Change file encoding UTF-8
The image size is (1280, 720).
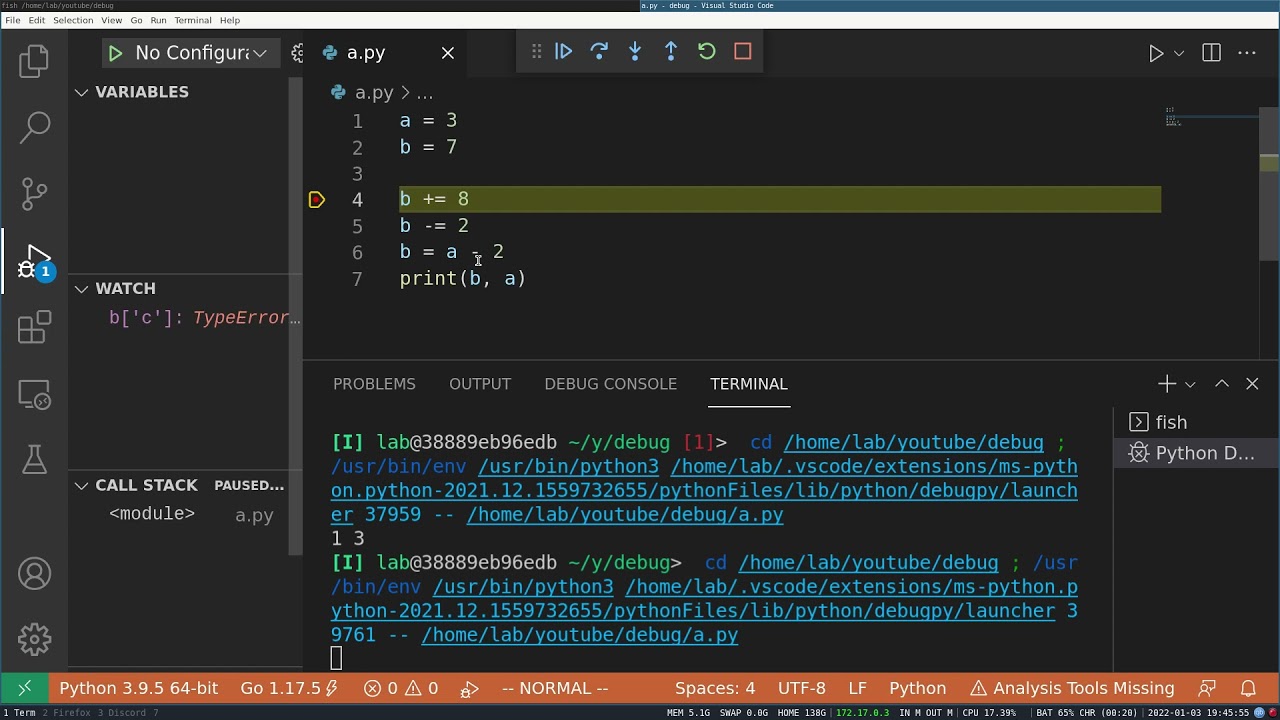click(x=802, y=688)
